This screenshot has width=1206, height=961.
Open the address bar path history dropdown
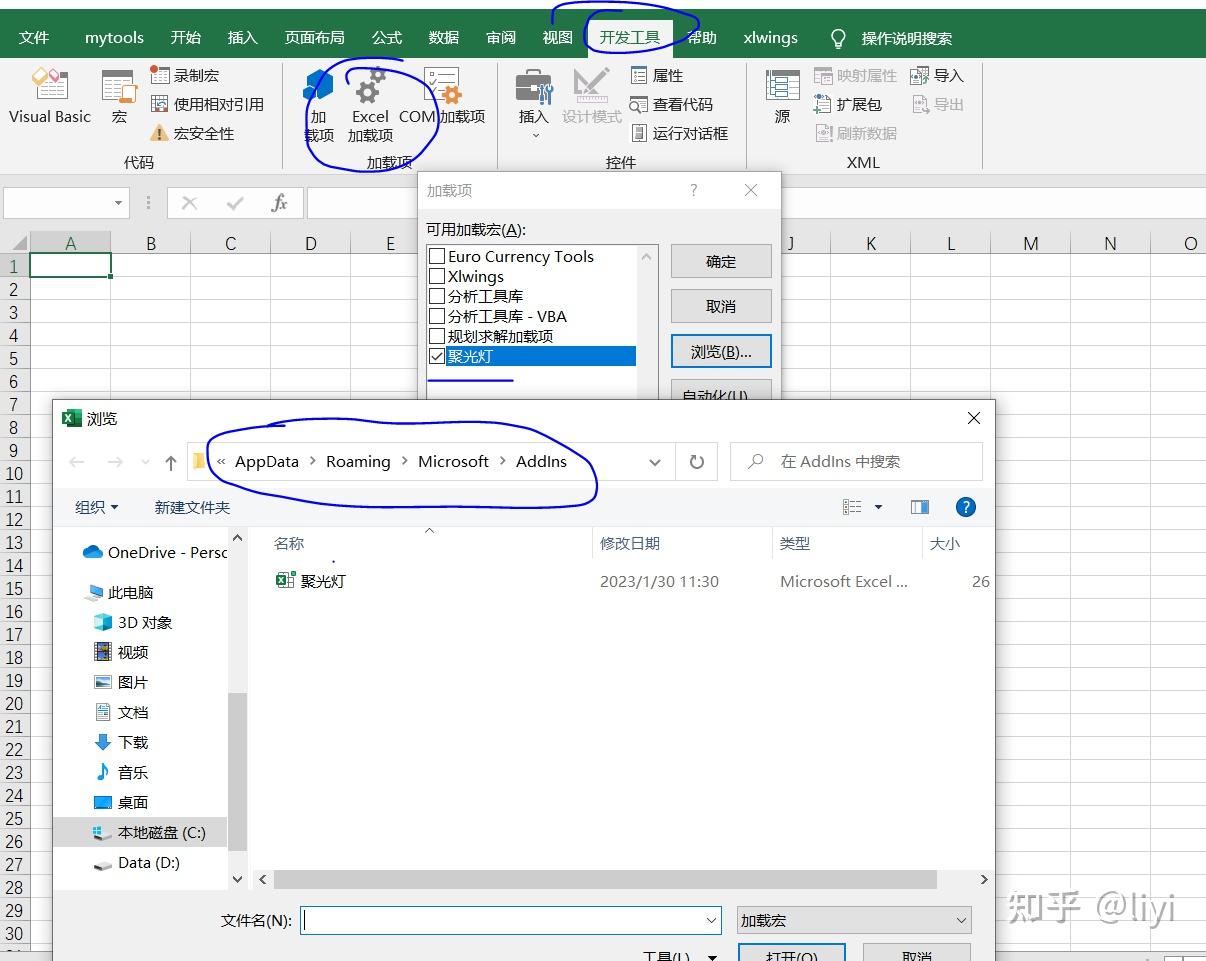tap(655, 462)
